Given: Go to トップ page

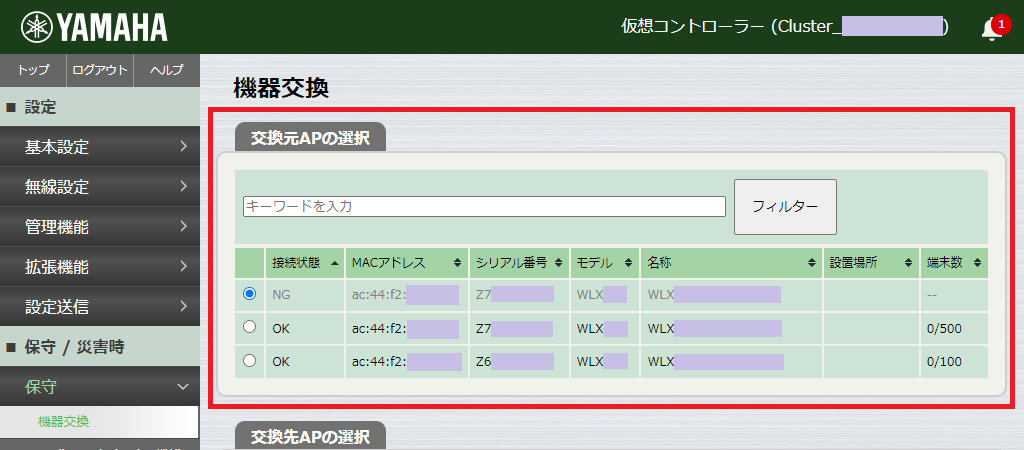Looking at the screenshot, I should [x=33, y=71].
